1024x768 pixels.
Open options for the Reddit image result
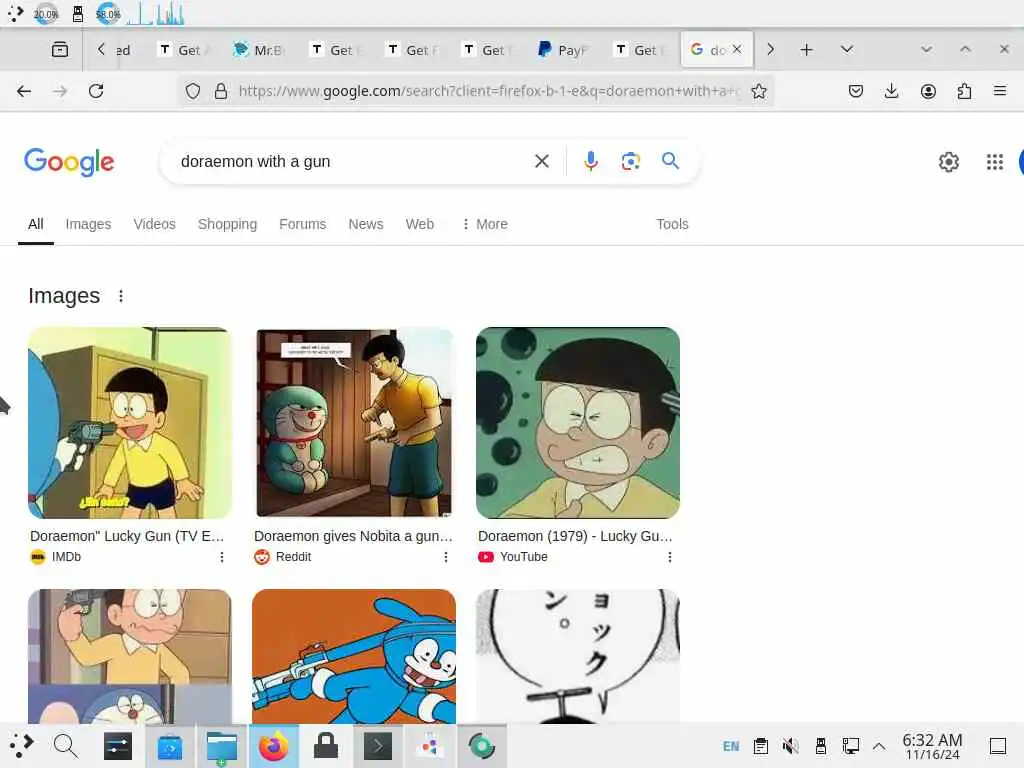[446, 557]
